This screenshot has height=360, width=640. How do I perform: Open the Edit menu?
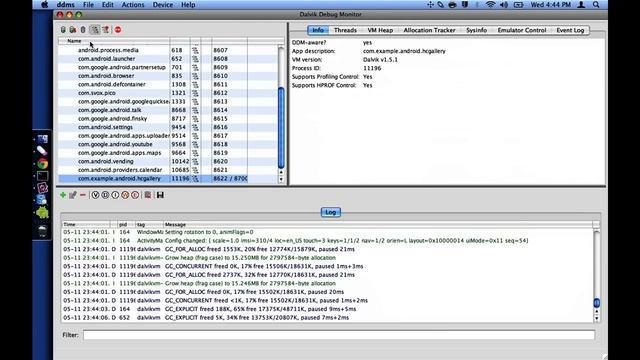pos(107,5)
